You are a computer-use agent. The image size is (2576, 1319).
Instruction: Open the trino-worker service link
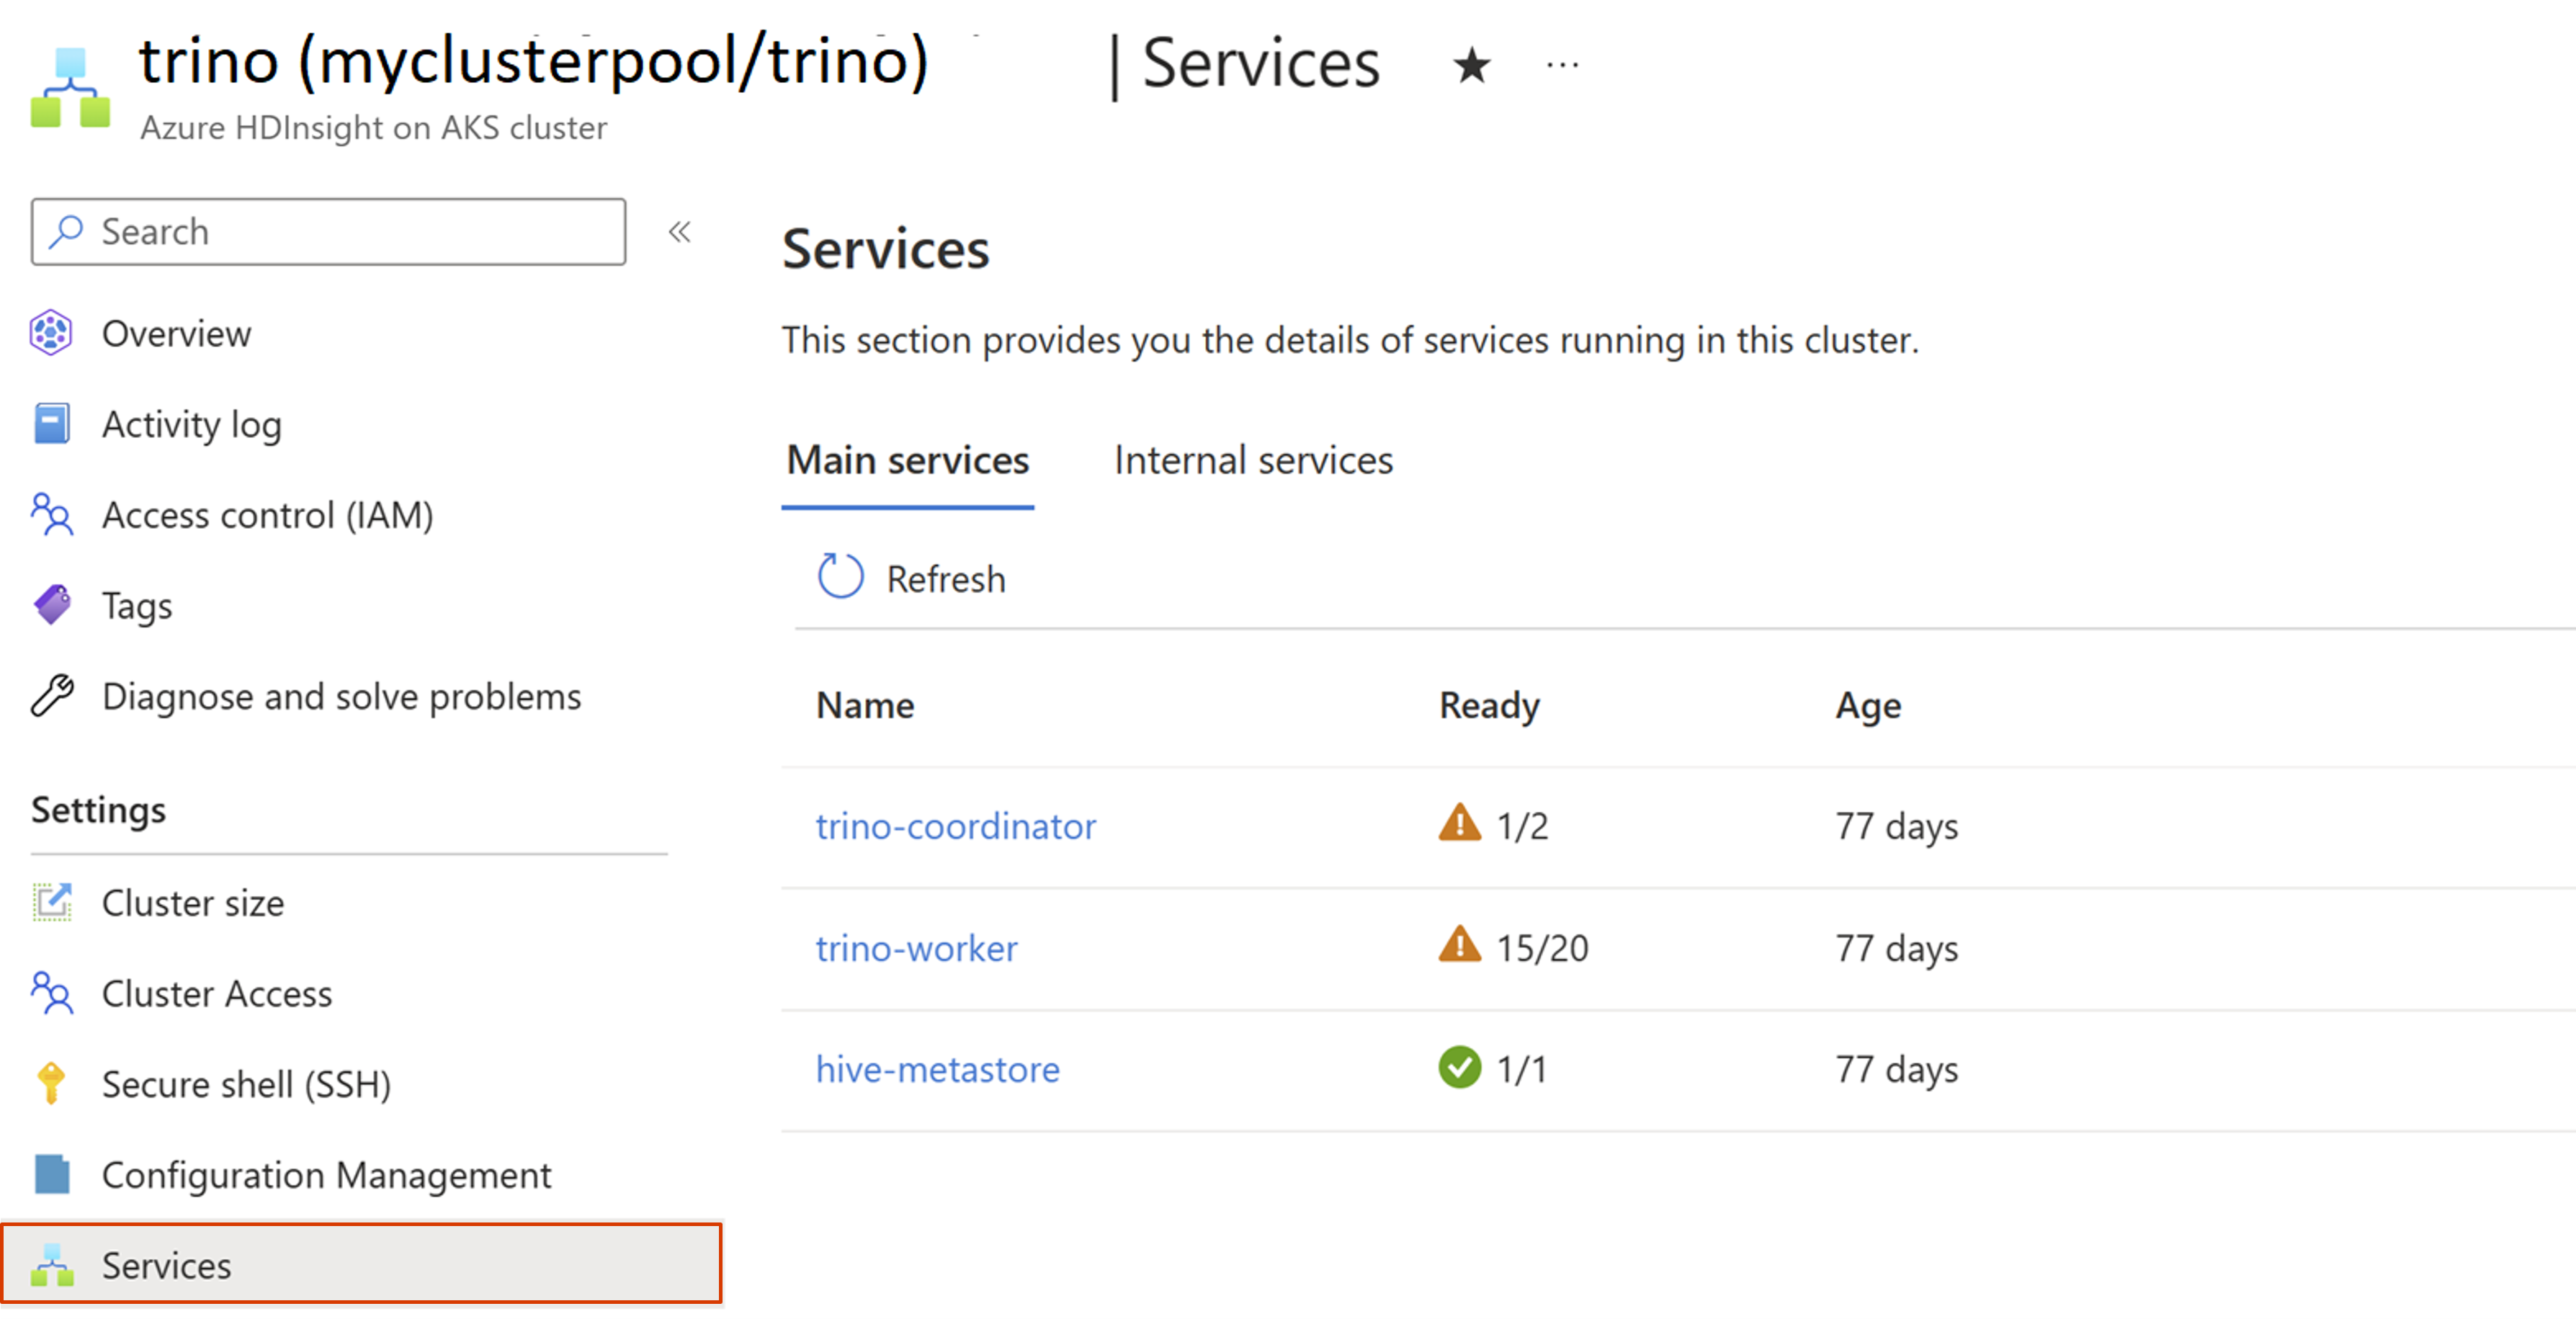[x=916, y=948]
